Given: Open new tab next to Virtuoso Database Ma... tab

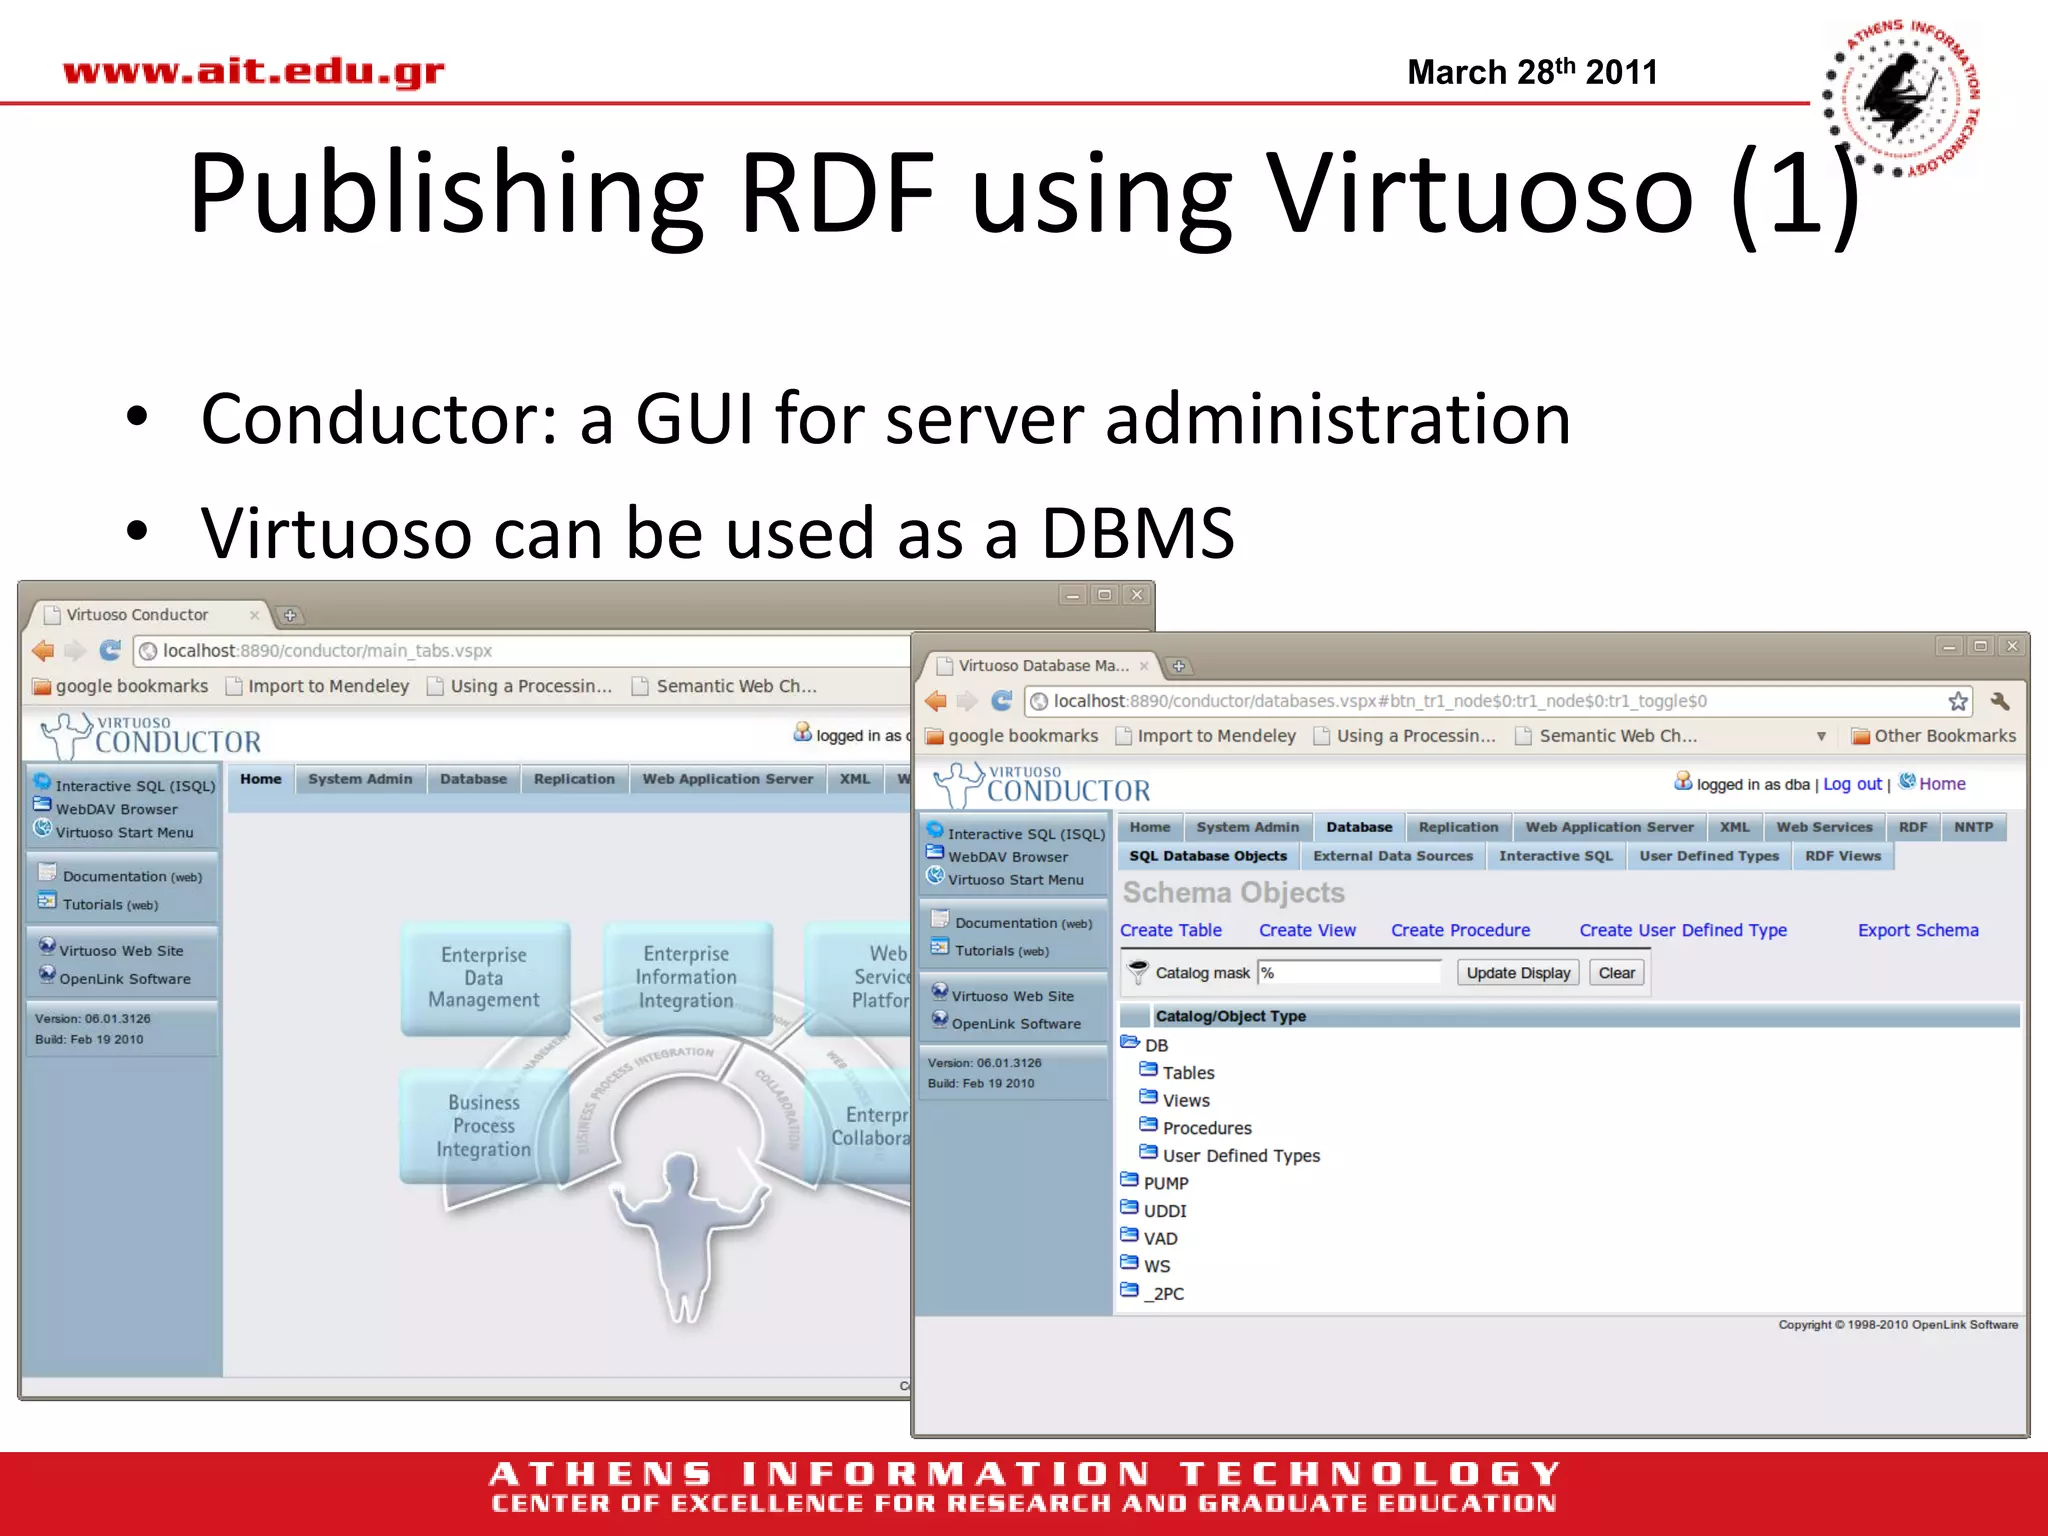Looking at the screenshot, I should tap(1179, 666).
